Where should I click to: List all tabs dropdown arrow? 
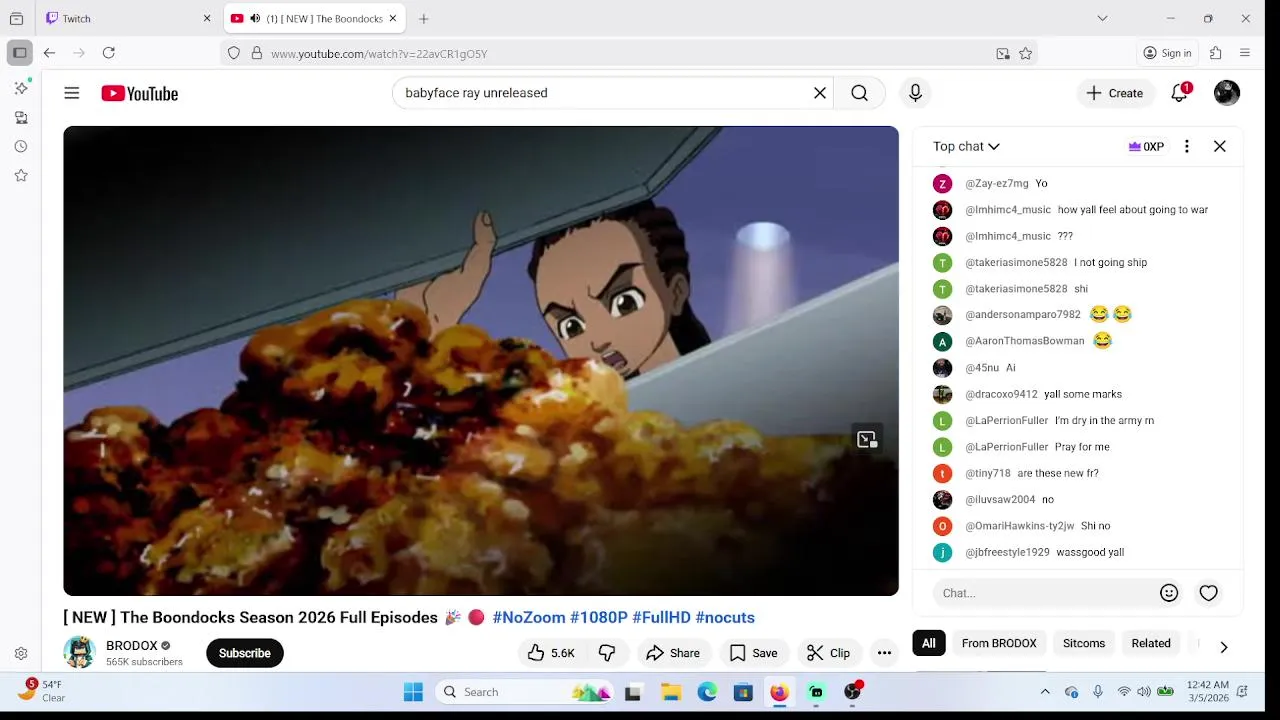pos(1102,18)
